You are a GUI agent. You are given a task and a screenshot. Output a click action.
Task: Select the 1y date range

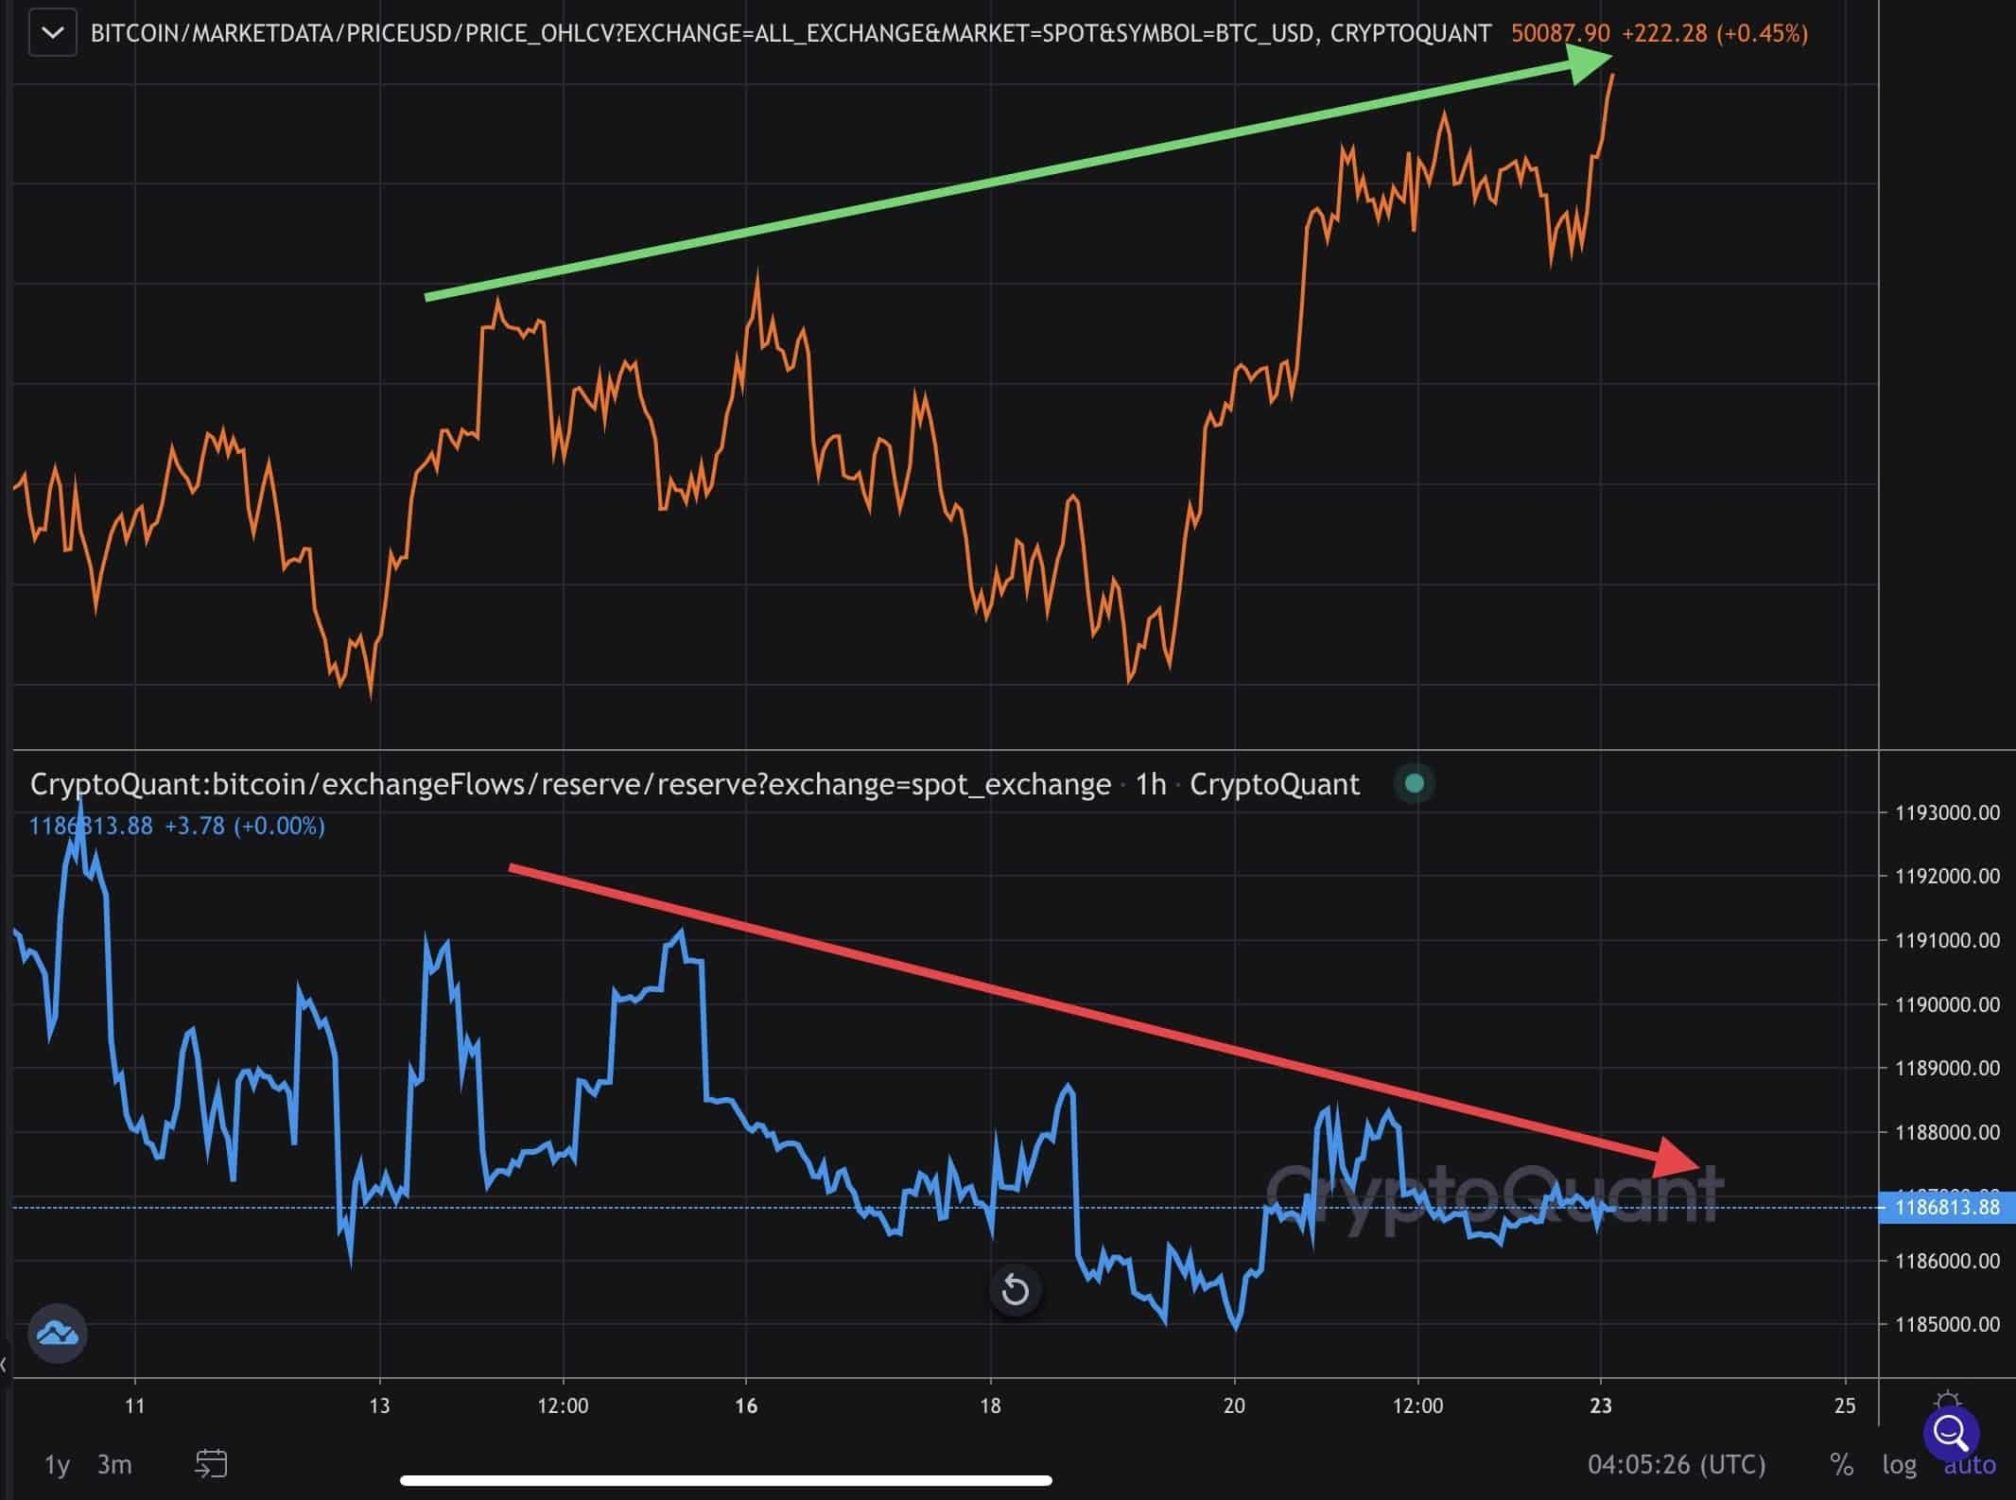coord(57,1464)
